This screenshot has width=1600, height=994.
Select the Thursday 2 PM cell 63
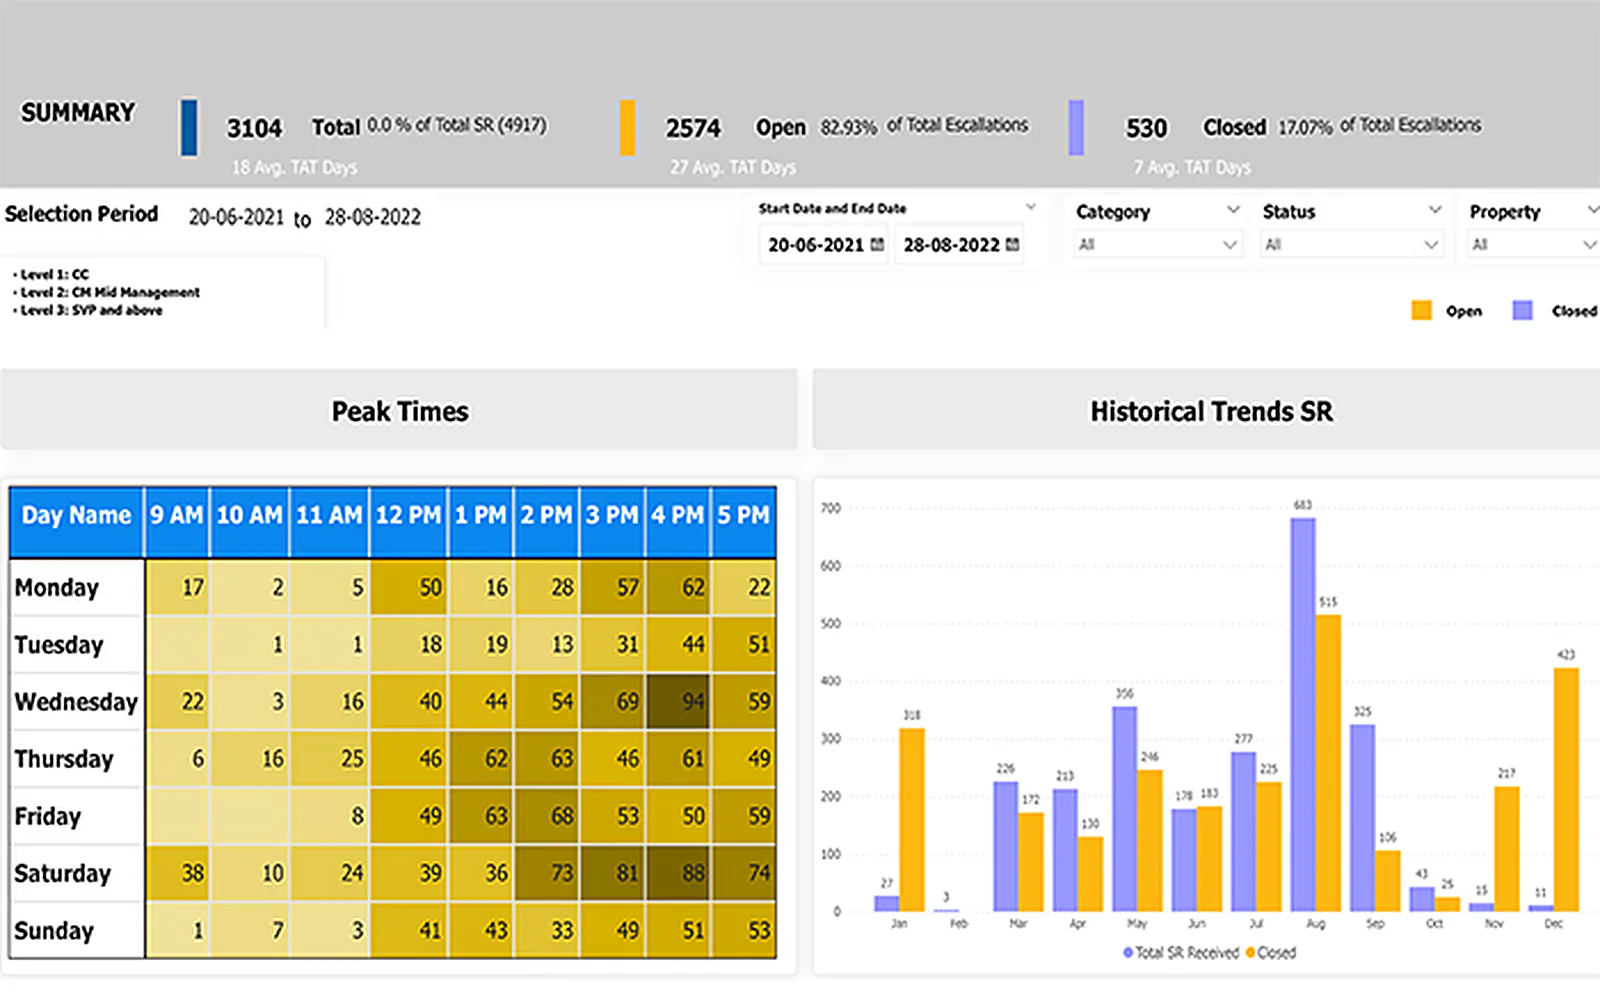tap(546, 758)
